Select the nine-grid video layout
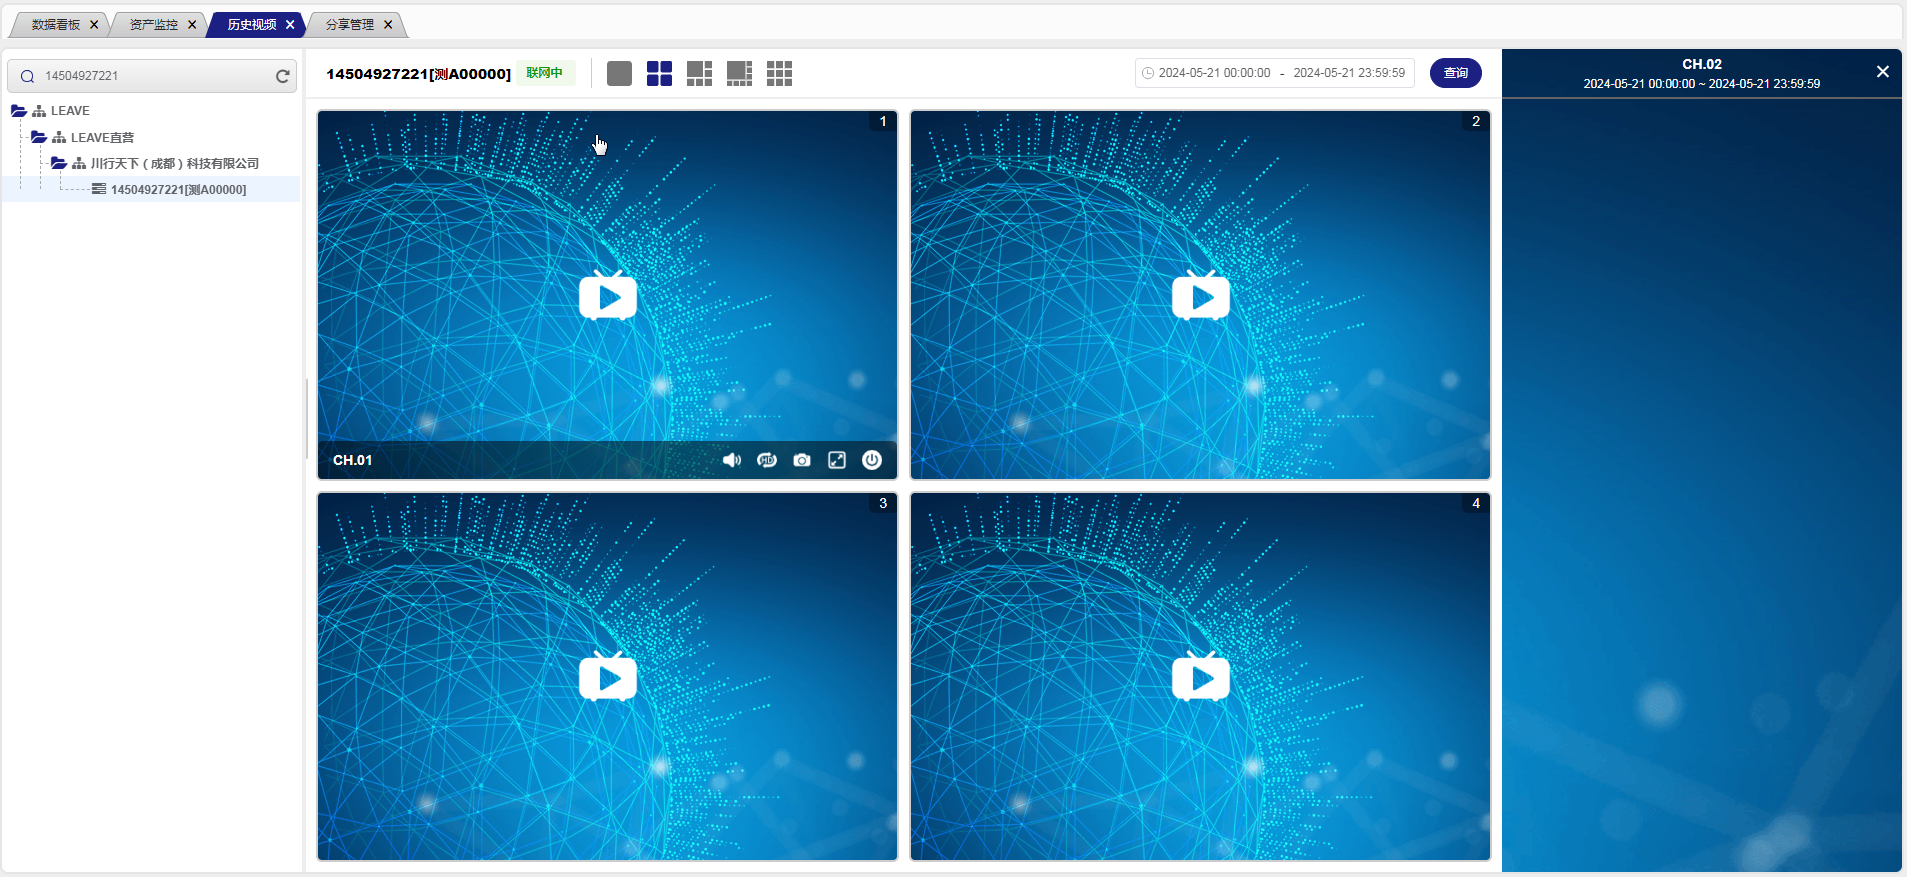1907x877 pixels. coord(779,73)
